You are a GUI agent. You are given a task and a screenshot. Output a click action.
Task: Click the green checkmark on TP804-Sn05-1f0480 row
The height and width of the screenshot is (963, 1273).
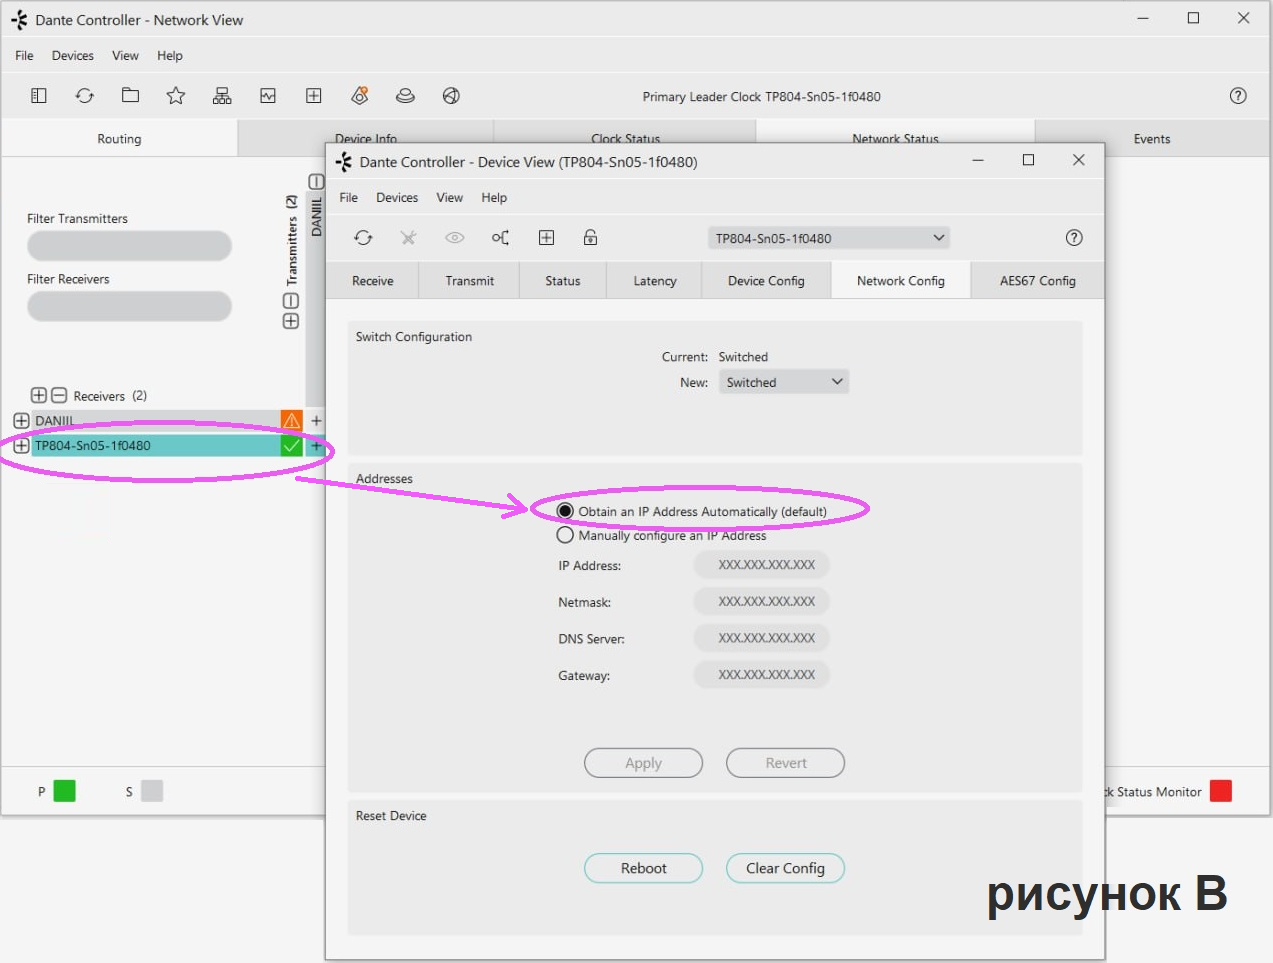[x=291, y=446]
